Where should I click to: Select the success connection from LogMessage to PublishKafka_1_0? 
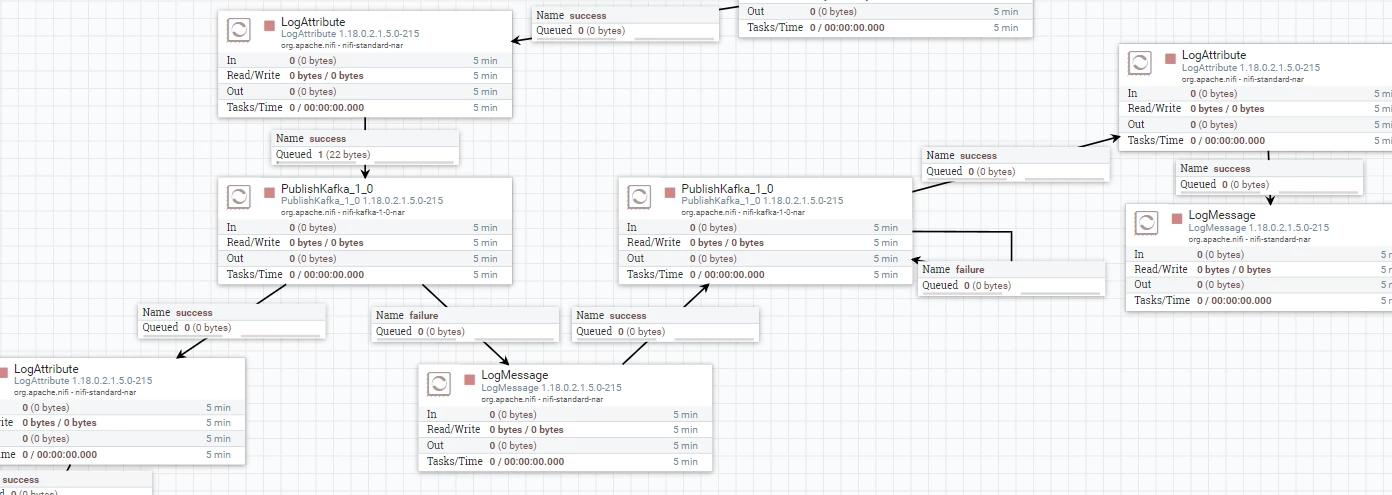point(666,323)
